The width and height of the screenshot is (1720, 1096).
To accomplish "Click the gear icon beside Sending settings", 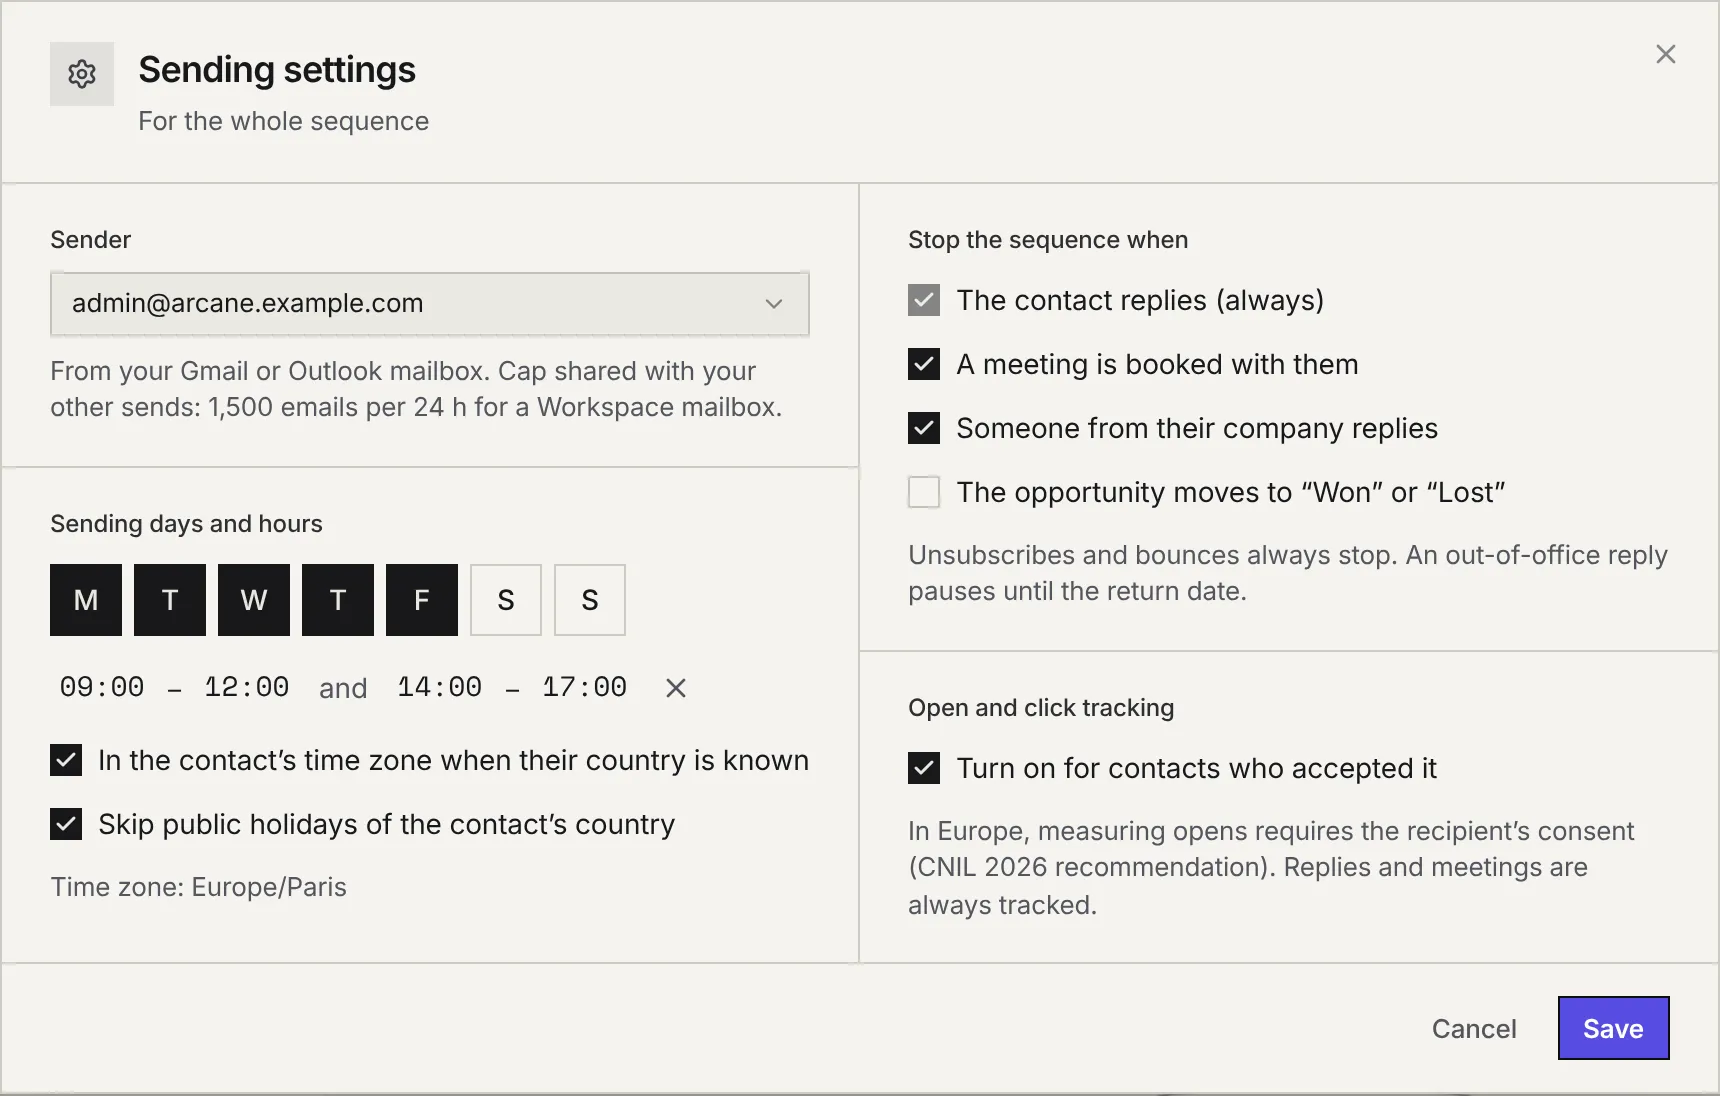I will click(82, 74).
